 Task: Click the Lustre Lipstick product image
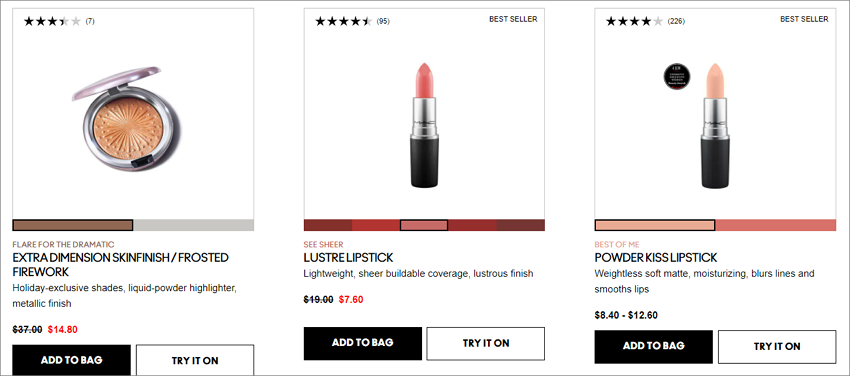coord(424,126)
